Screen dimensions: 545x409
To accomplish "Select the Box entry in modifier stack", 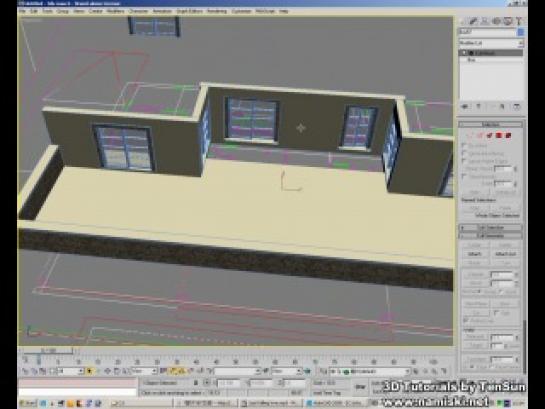I will pyautogui.click(x=471, y=60).
